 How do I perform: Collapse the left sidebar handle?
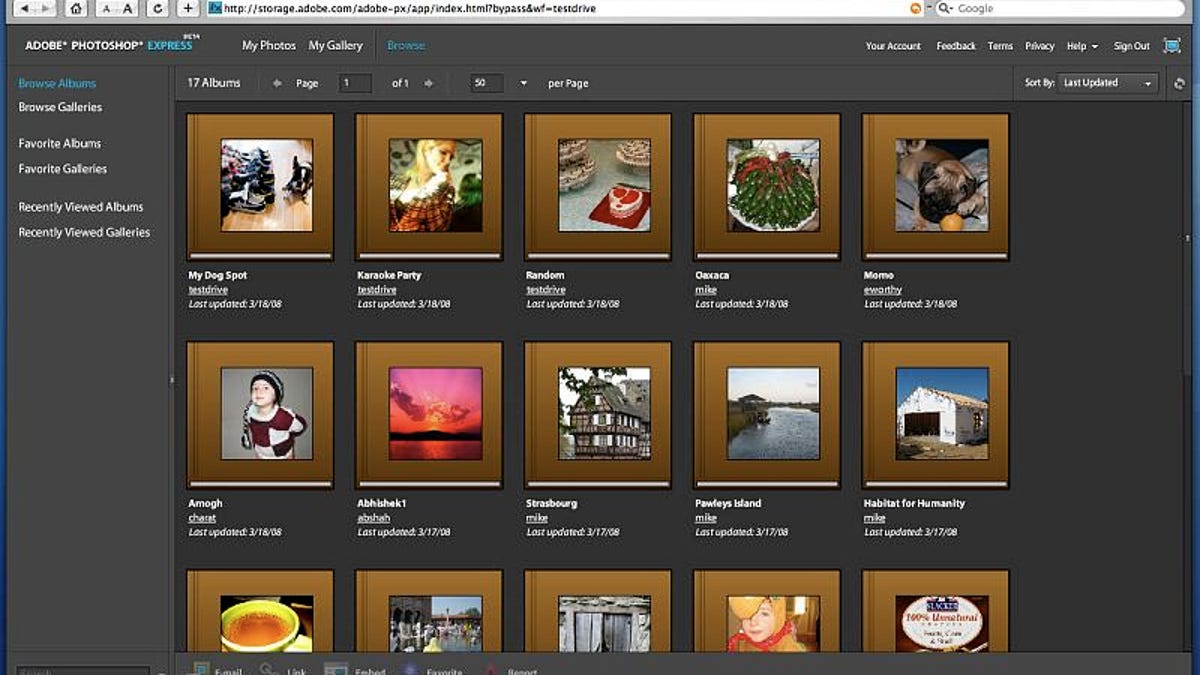coord(172,380)
